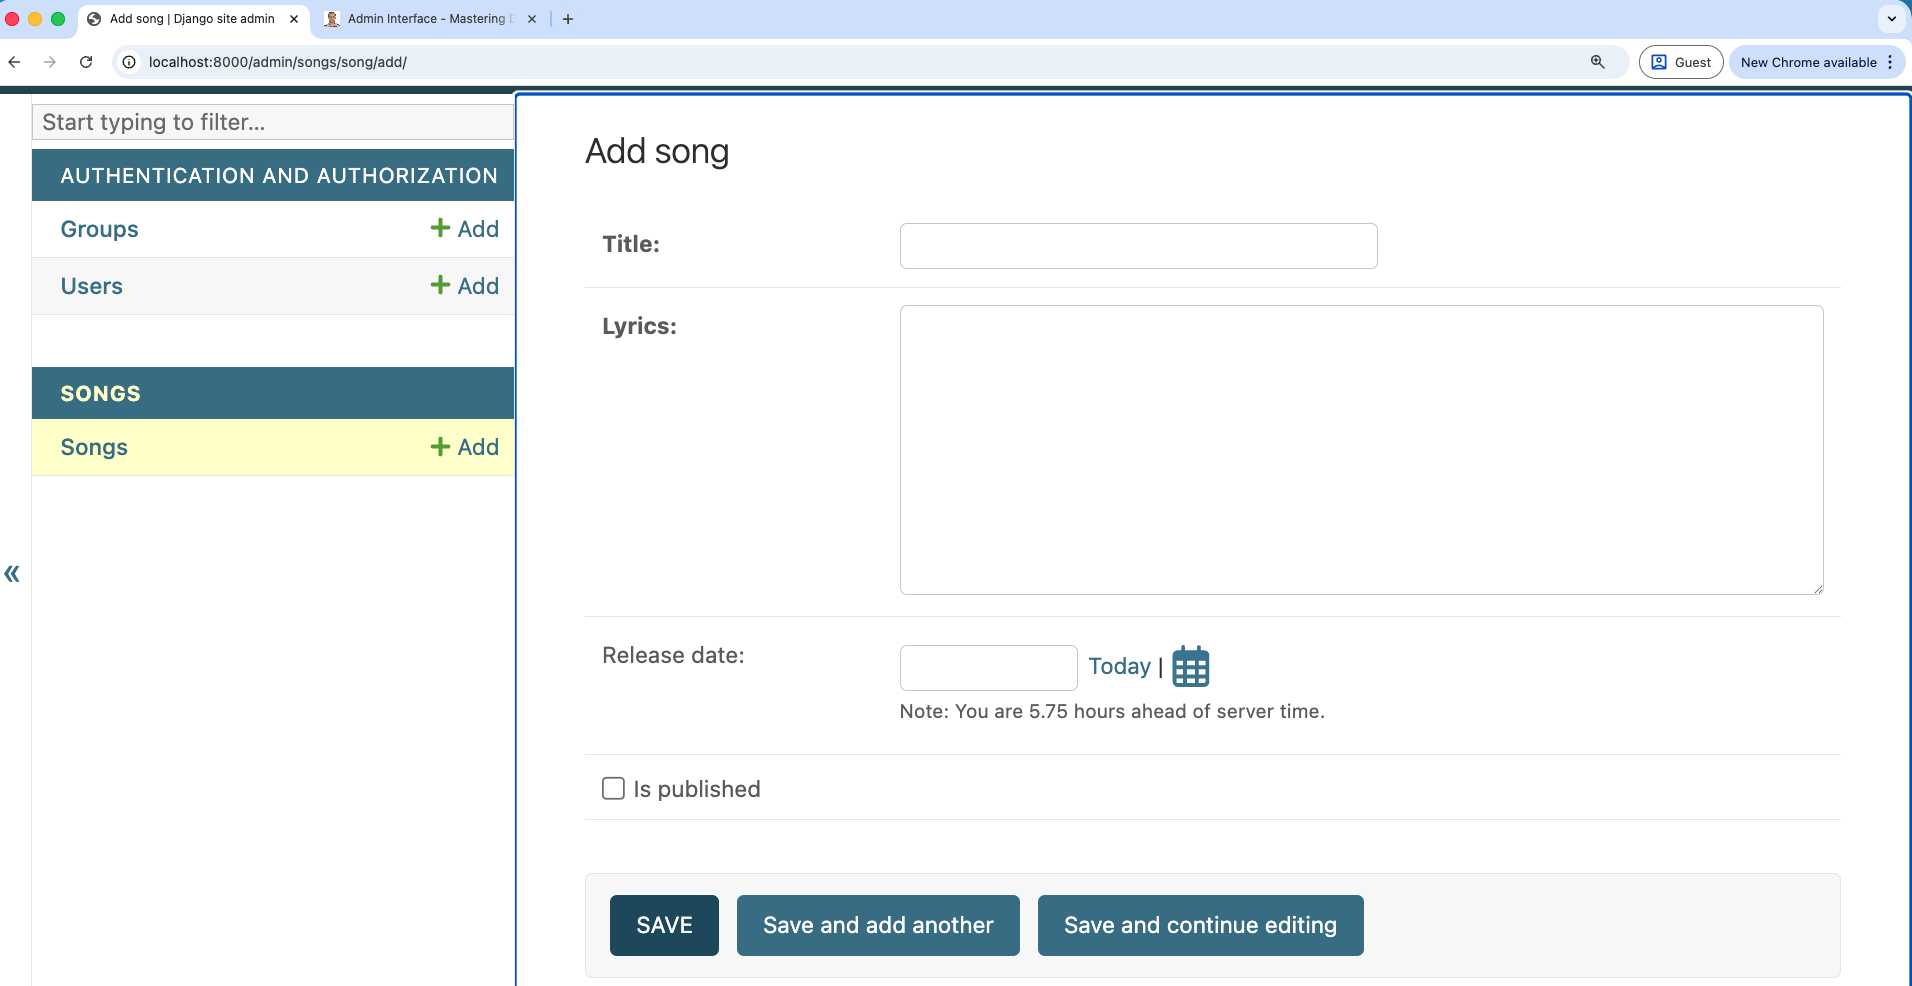Click Save and continue editing button
1912x986 pixels.
pos(1200,925)
